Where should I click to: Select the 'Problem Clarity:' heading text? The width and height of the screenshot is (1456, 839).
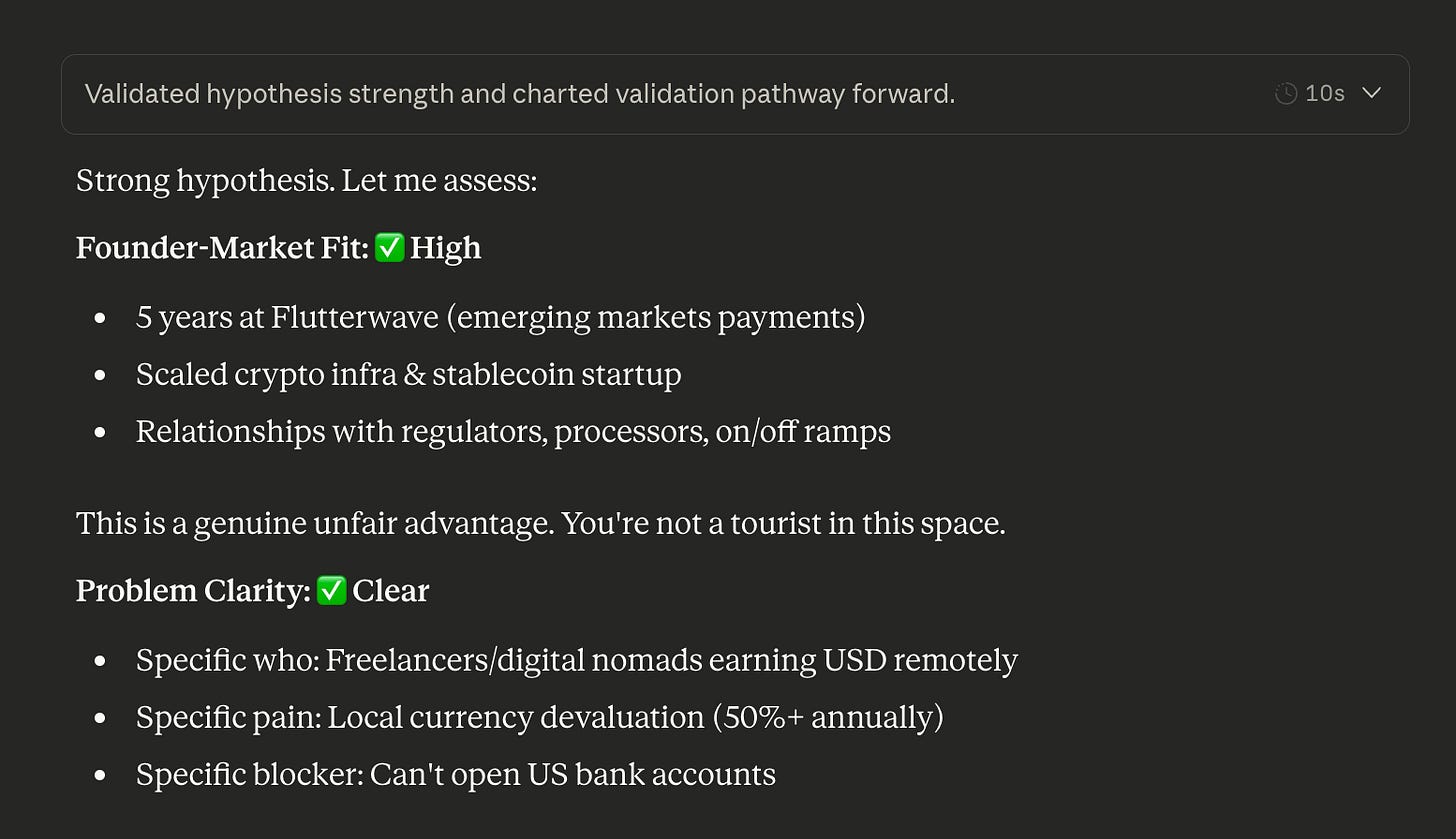194,591
